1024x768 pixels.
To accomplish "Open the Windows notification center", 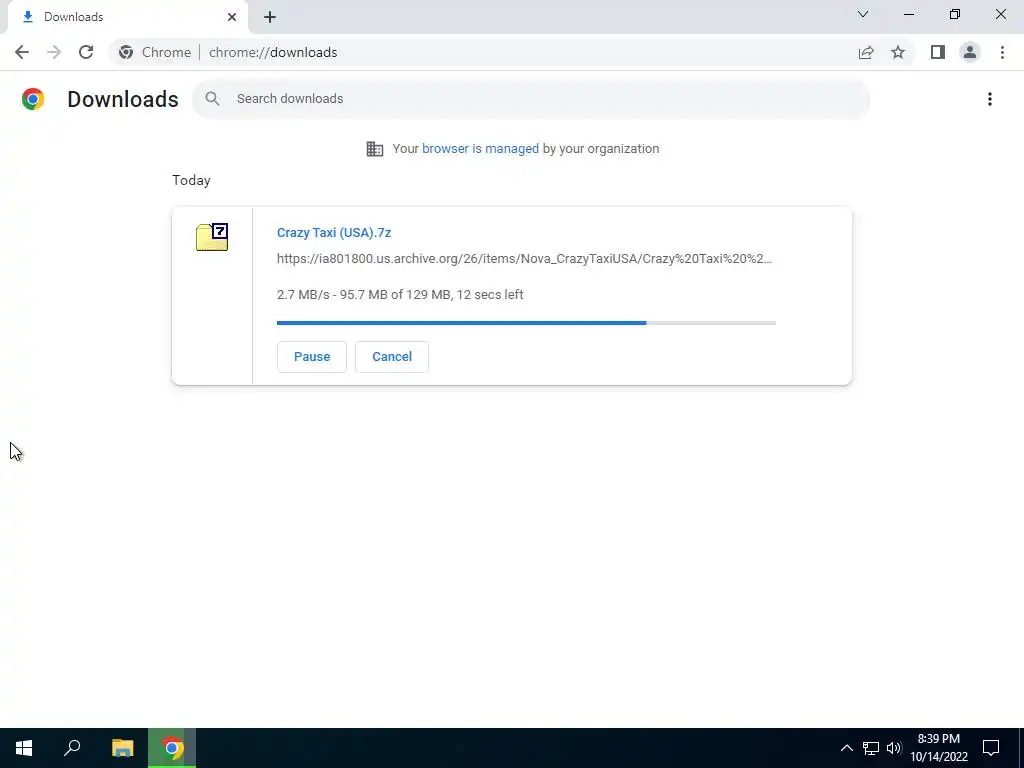I will click(x=991, y=748).
